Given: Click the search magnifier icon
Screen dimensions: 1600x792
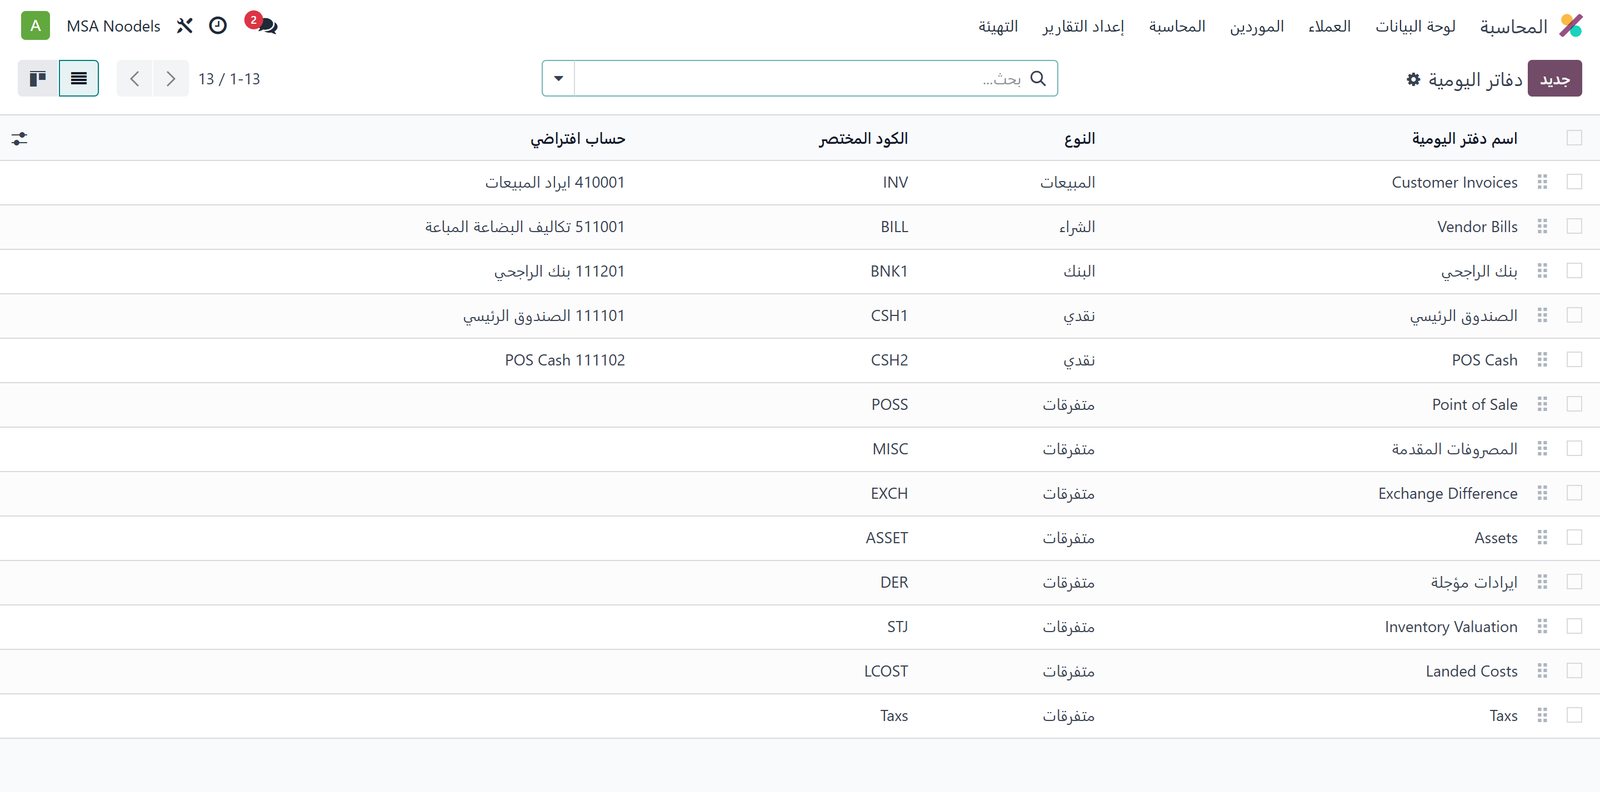Looking at the screenshot, I should (1038, 78).
